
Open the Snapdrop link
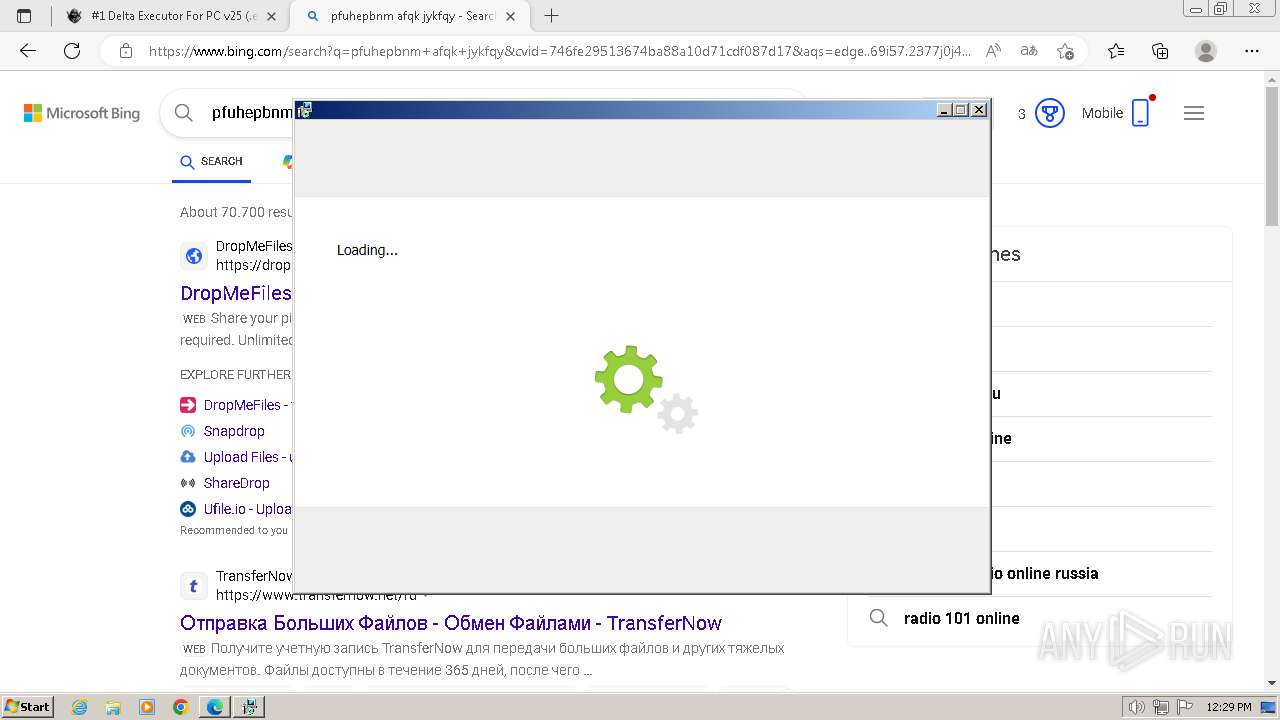click(234, 431)
